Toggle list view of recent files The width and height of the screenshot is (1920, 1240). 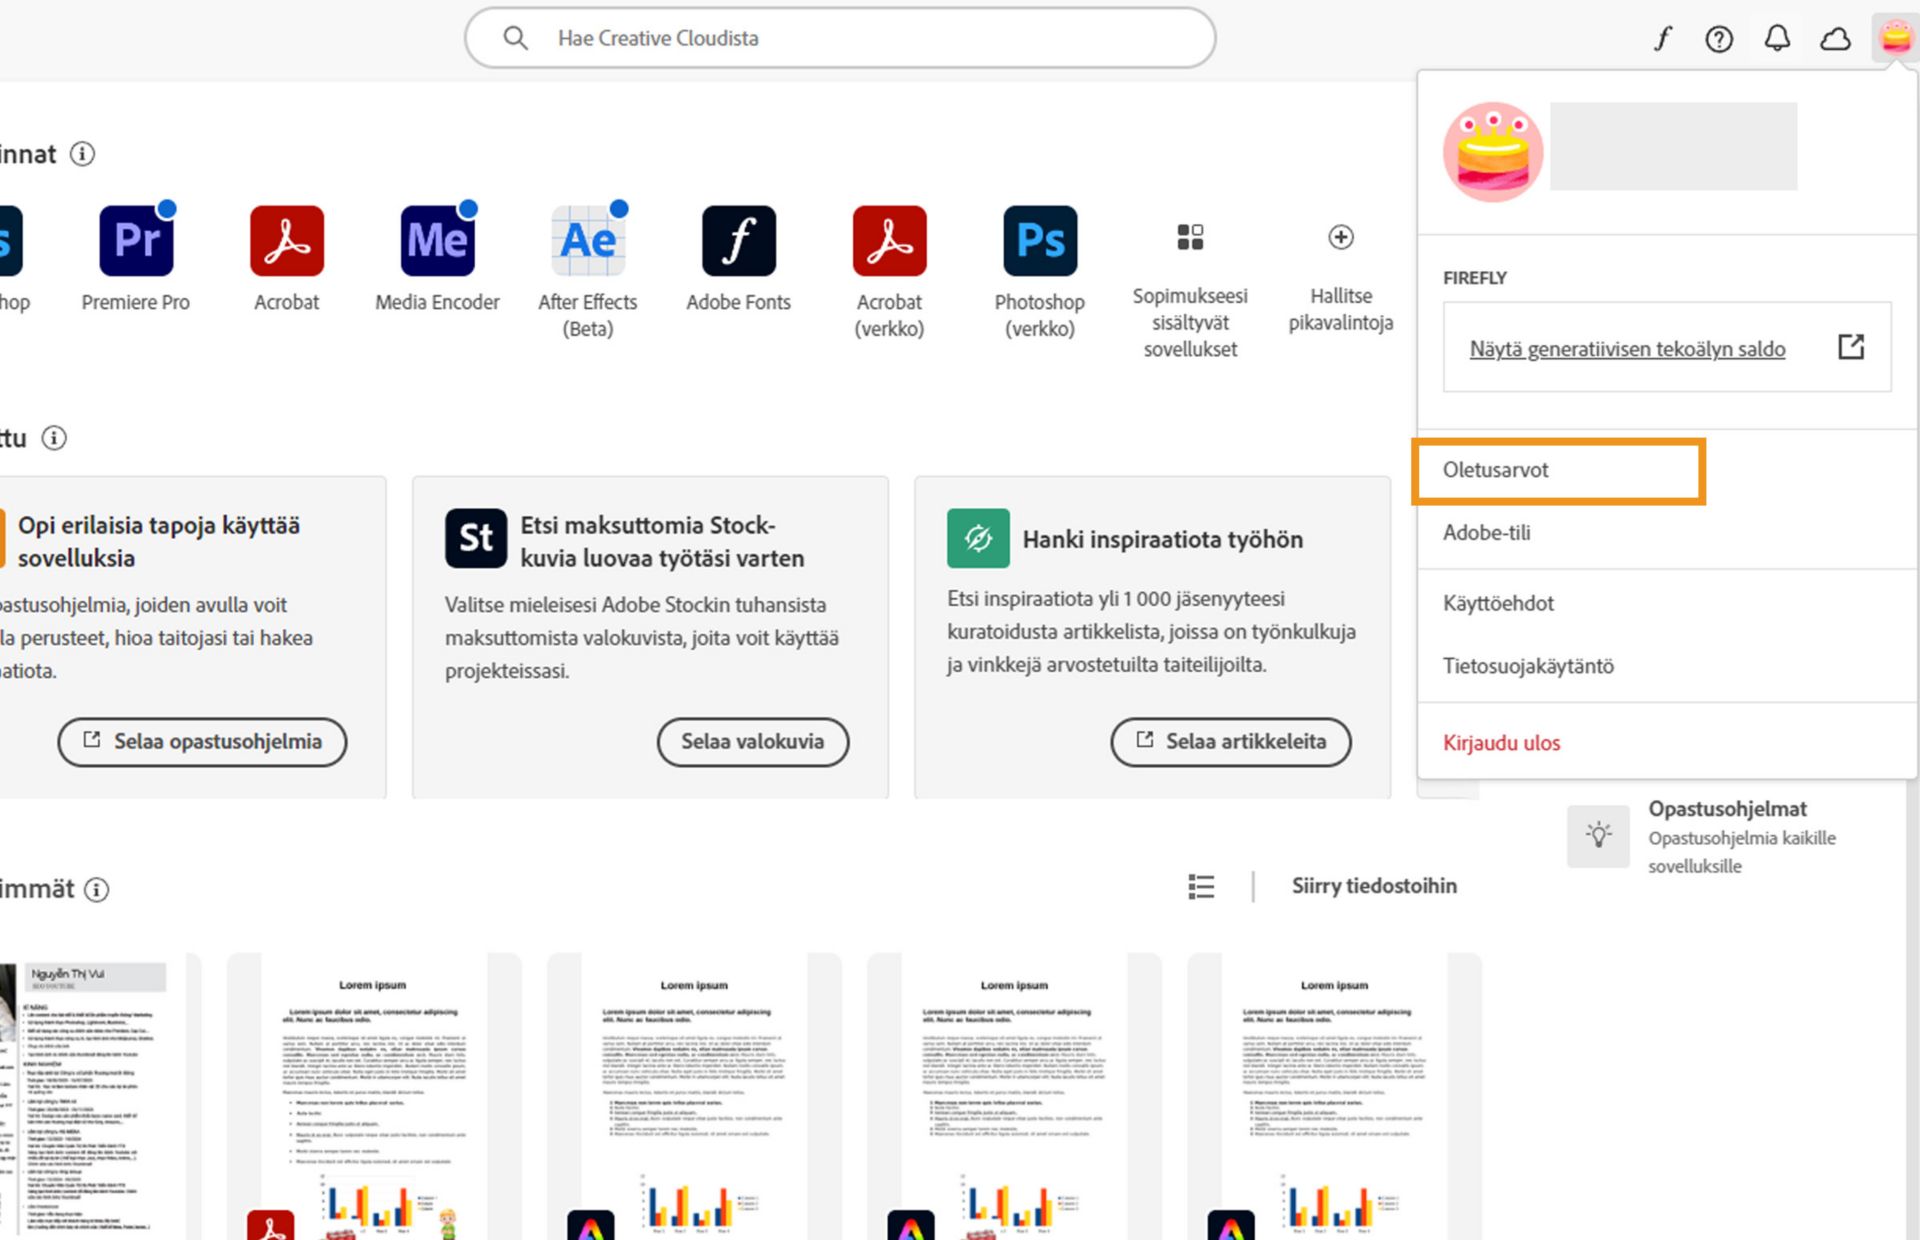(1201, 886)
